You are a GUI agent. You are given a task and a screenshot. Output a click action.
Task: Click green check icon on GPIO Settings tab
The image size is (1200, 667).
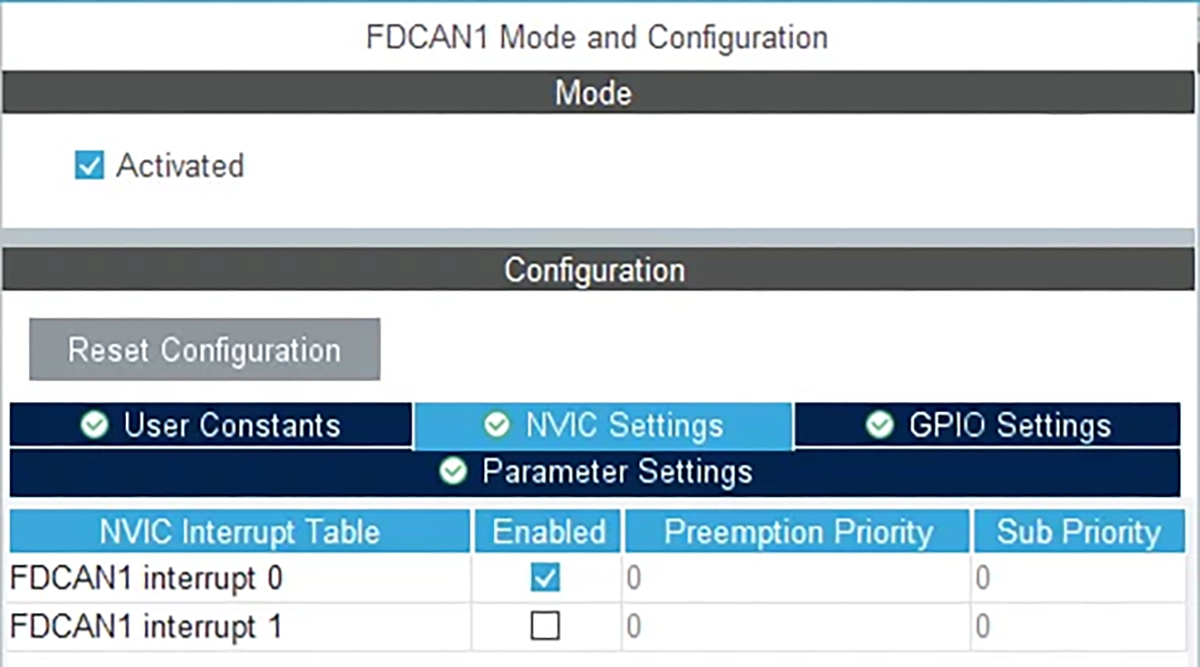[x=880, y=426]
